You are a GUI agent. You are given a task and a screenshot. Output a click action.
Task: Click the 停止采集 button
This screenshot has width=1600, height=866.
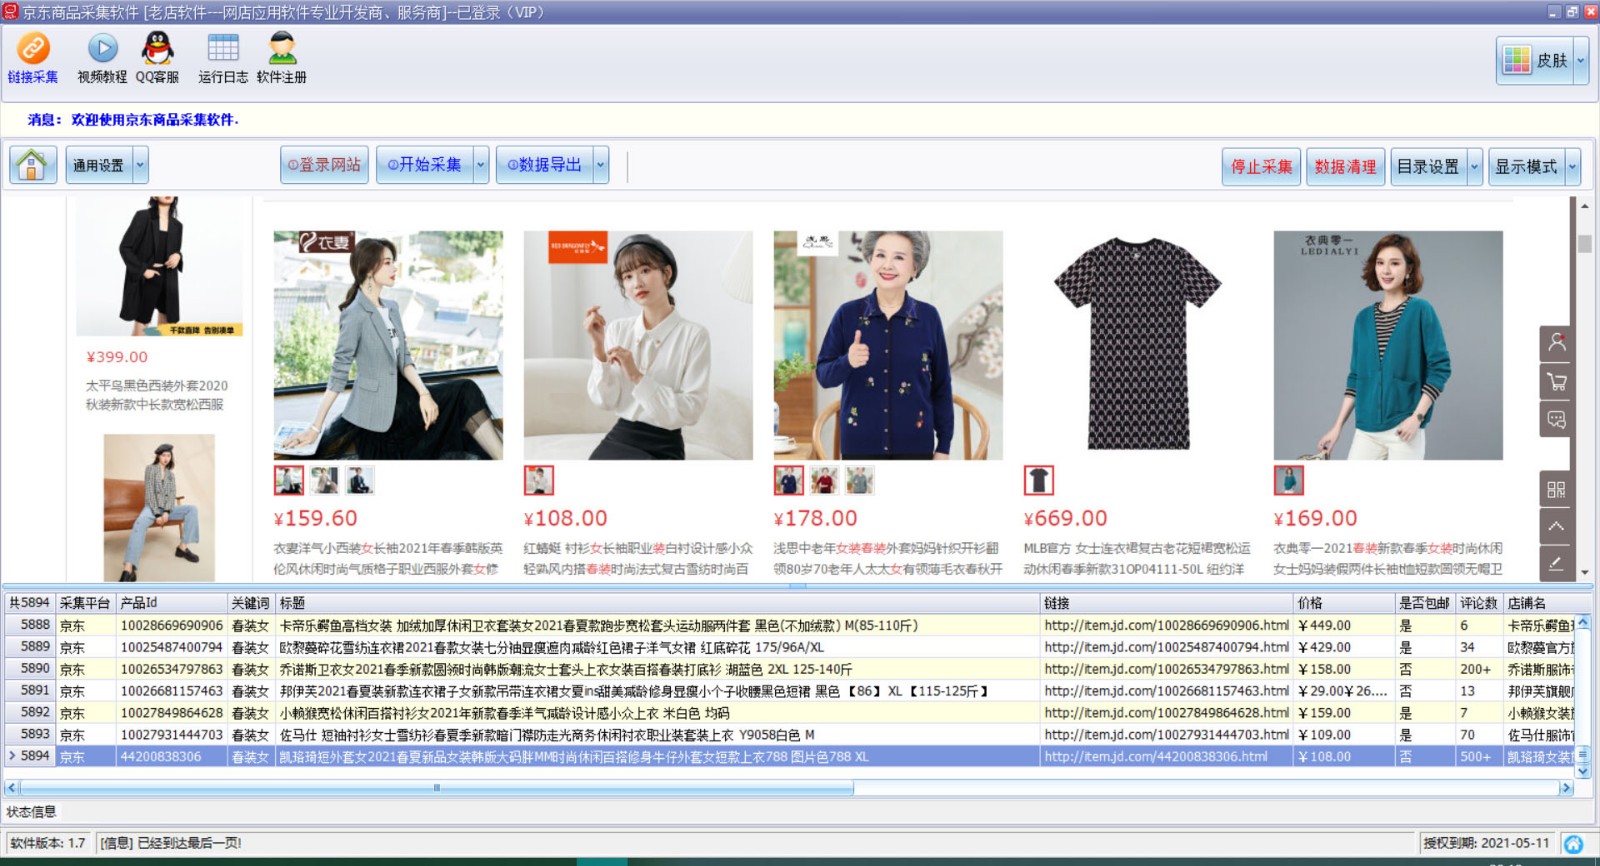coord(1261,167)
